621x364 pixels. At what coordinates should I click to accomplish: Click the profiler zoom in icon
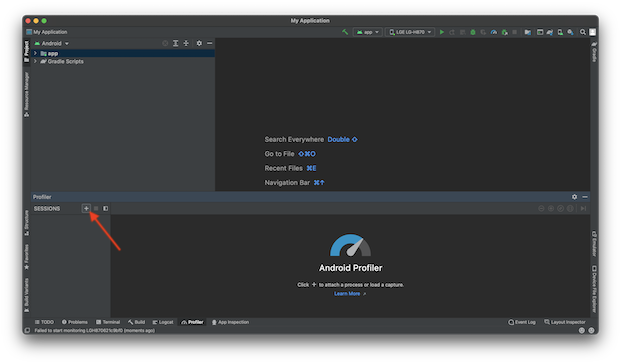click(551, 208)
